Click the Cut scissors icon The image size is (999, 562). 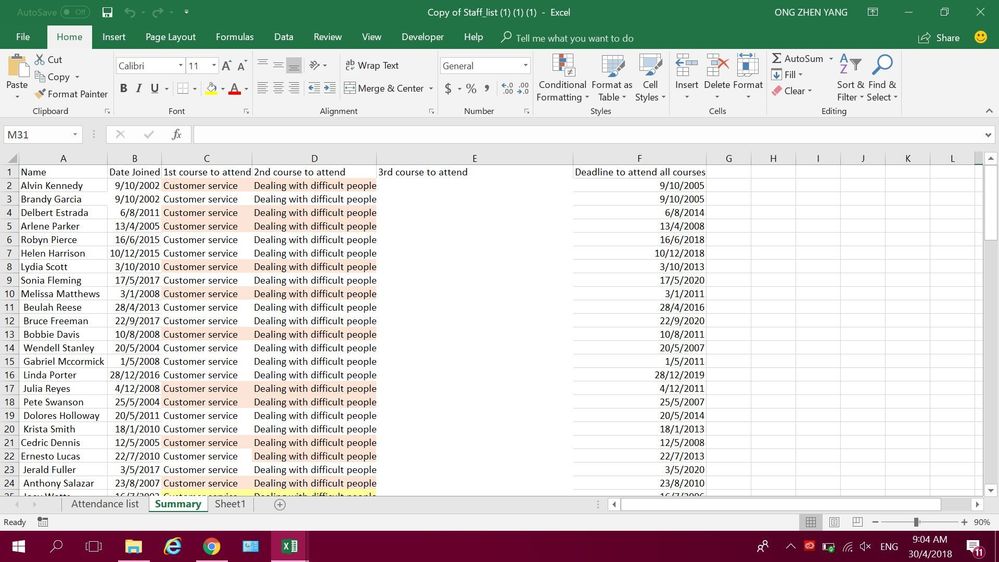40,59
